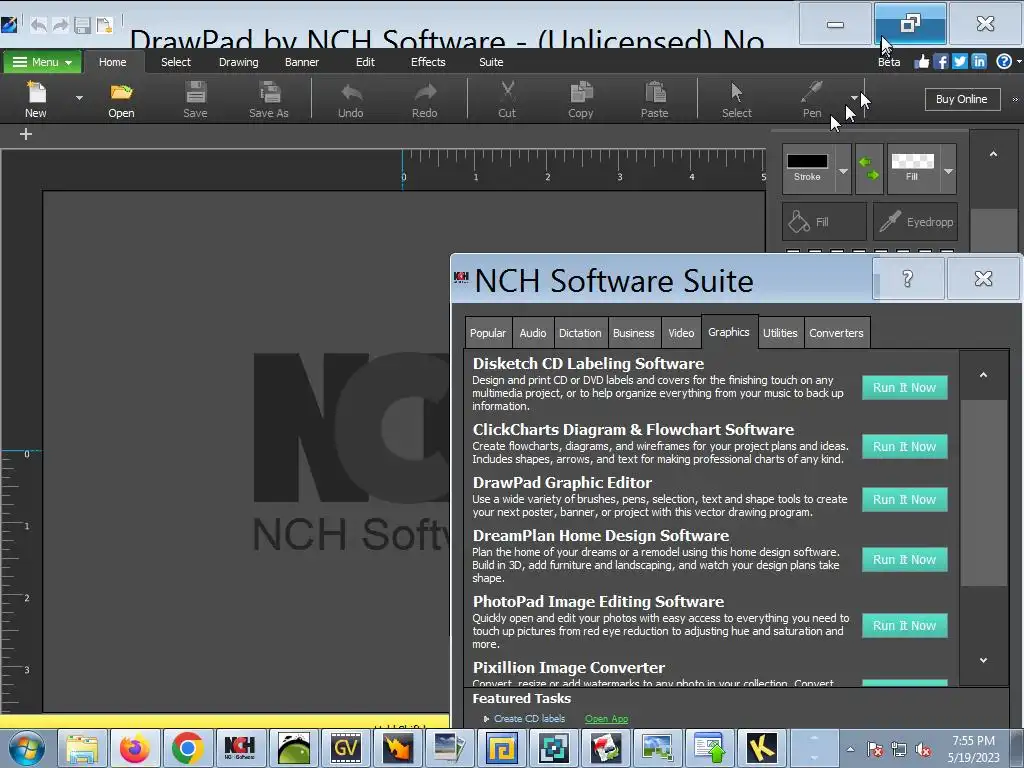Image resolution: width=1024 pixels, height=768 pixels.
Task: Open the blue help icon
Action: coord(1004,61)
